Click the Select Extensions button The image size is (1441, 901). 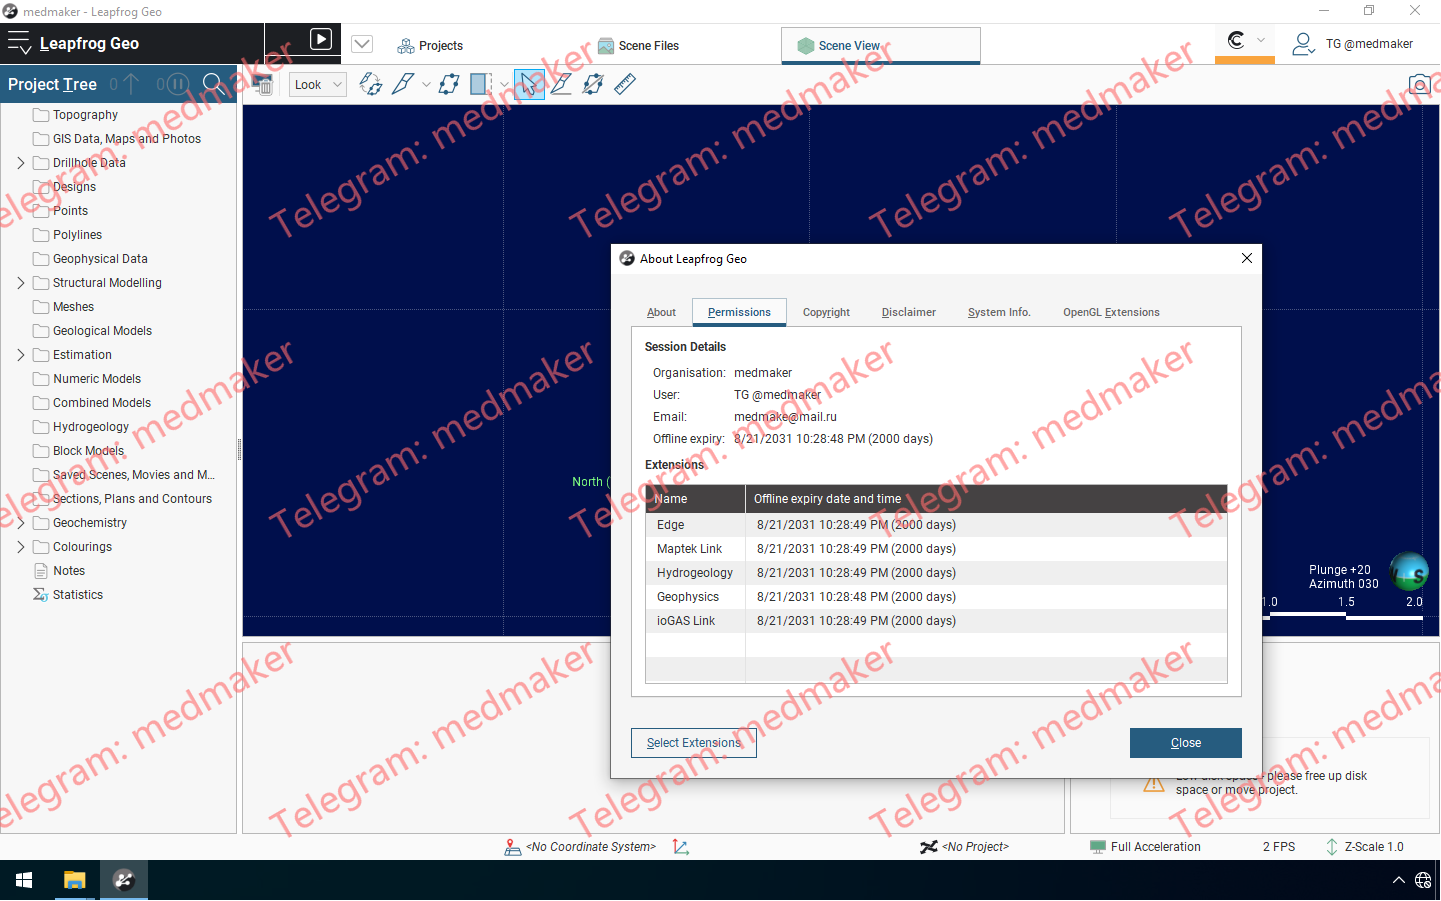[693, 743]
